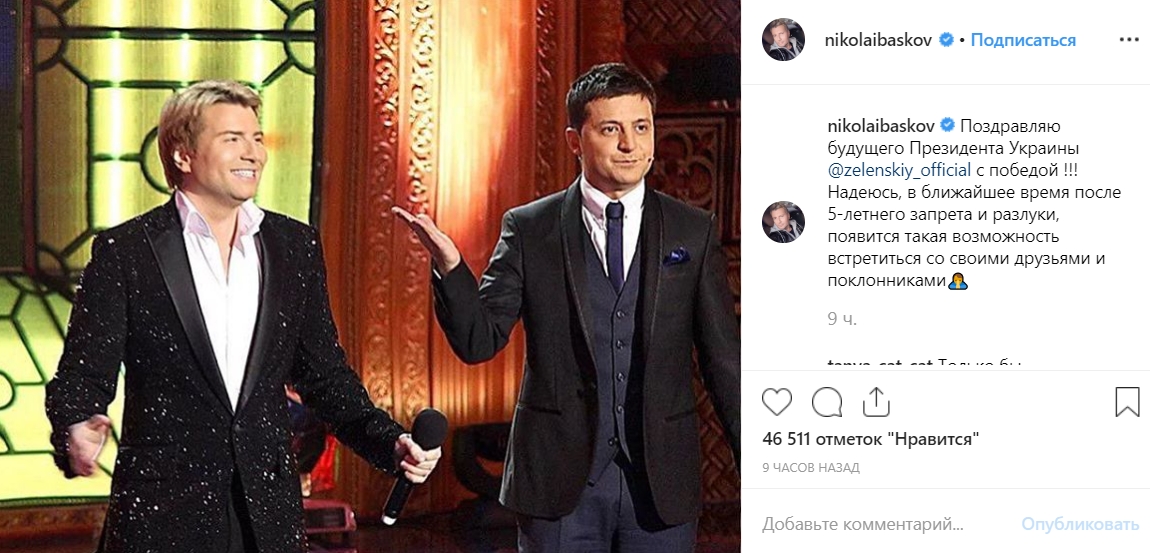The height and width of the screenshot is (553, 1150).
Task: Click the post photo of two men
Action: click(370, 276)
